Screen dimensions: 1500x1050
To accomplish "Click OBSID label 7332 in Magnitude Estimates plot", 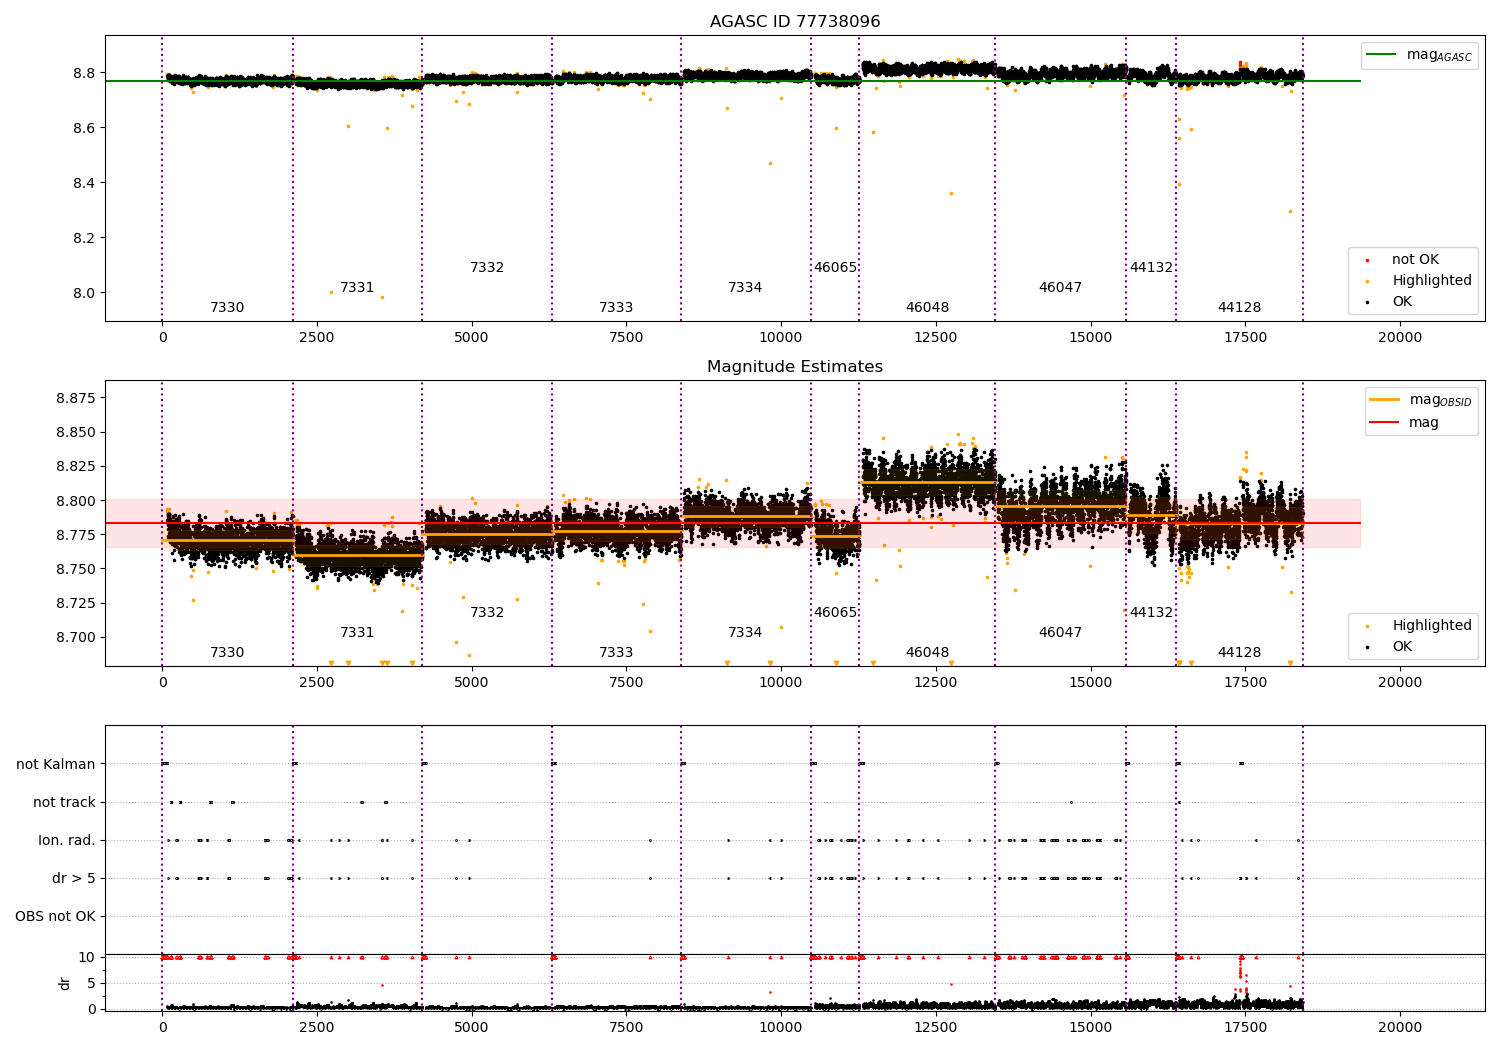I will (487, 613).
